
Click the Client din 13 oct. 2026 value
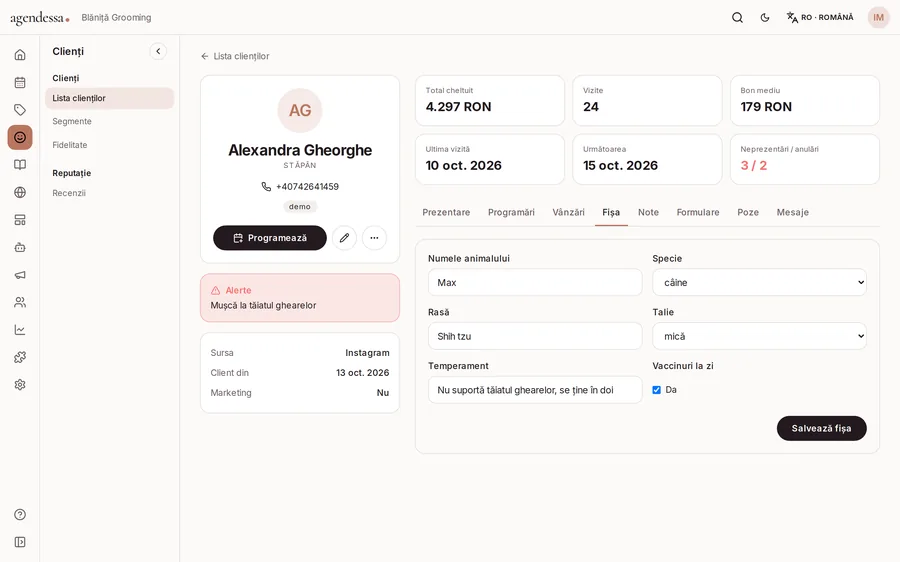363,373
